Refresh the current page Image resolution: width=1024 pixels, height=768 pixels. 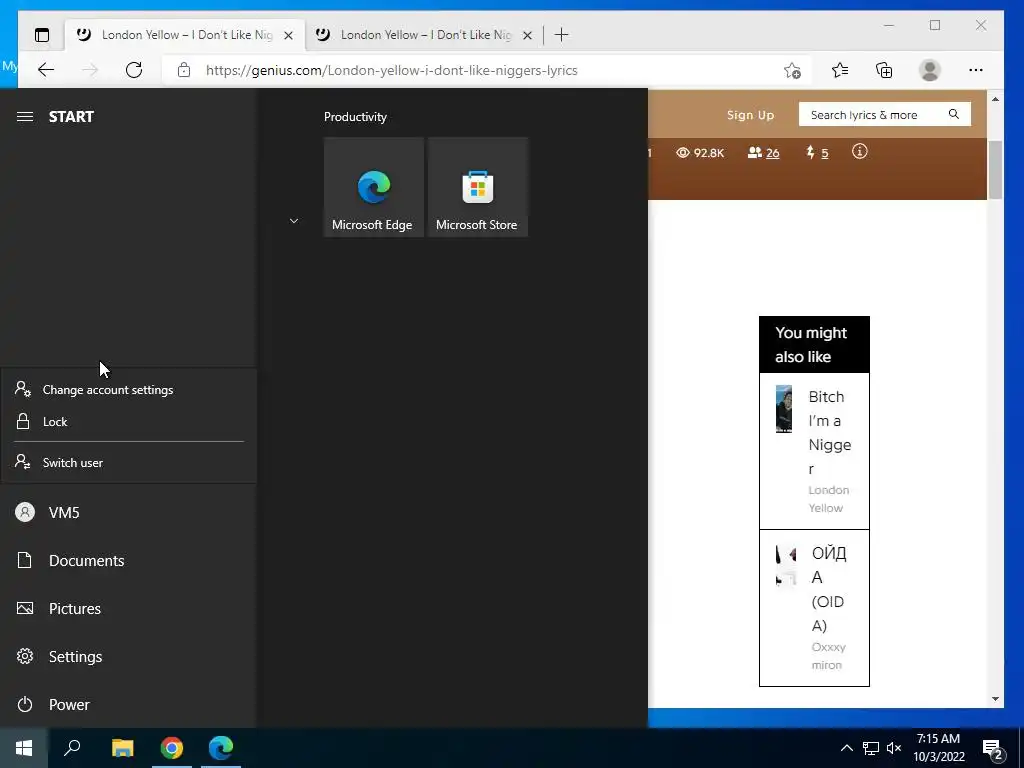click(134, 70)
